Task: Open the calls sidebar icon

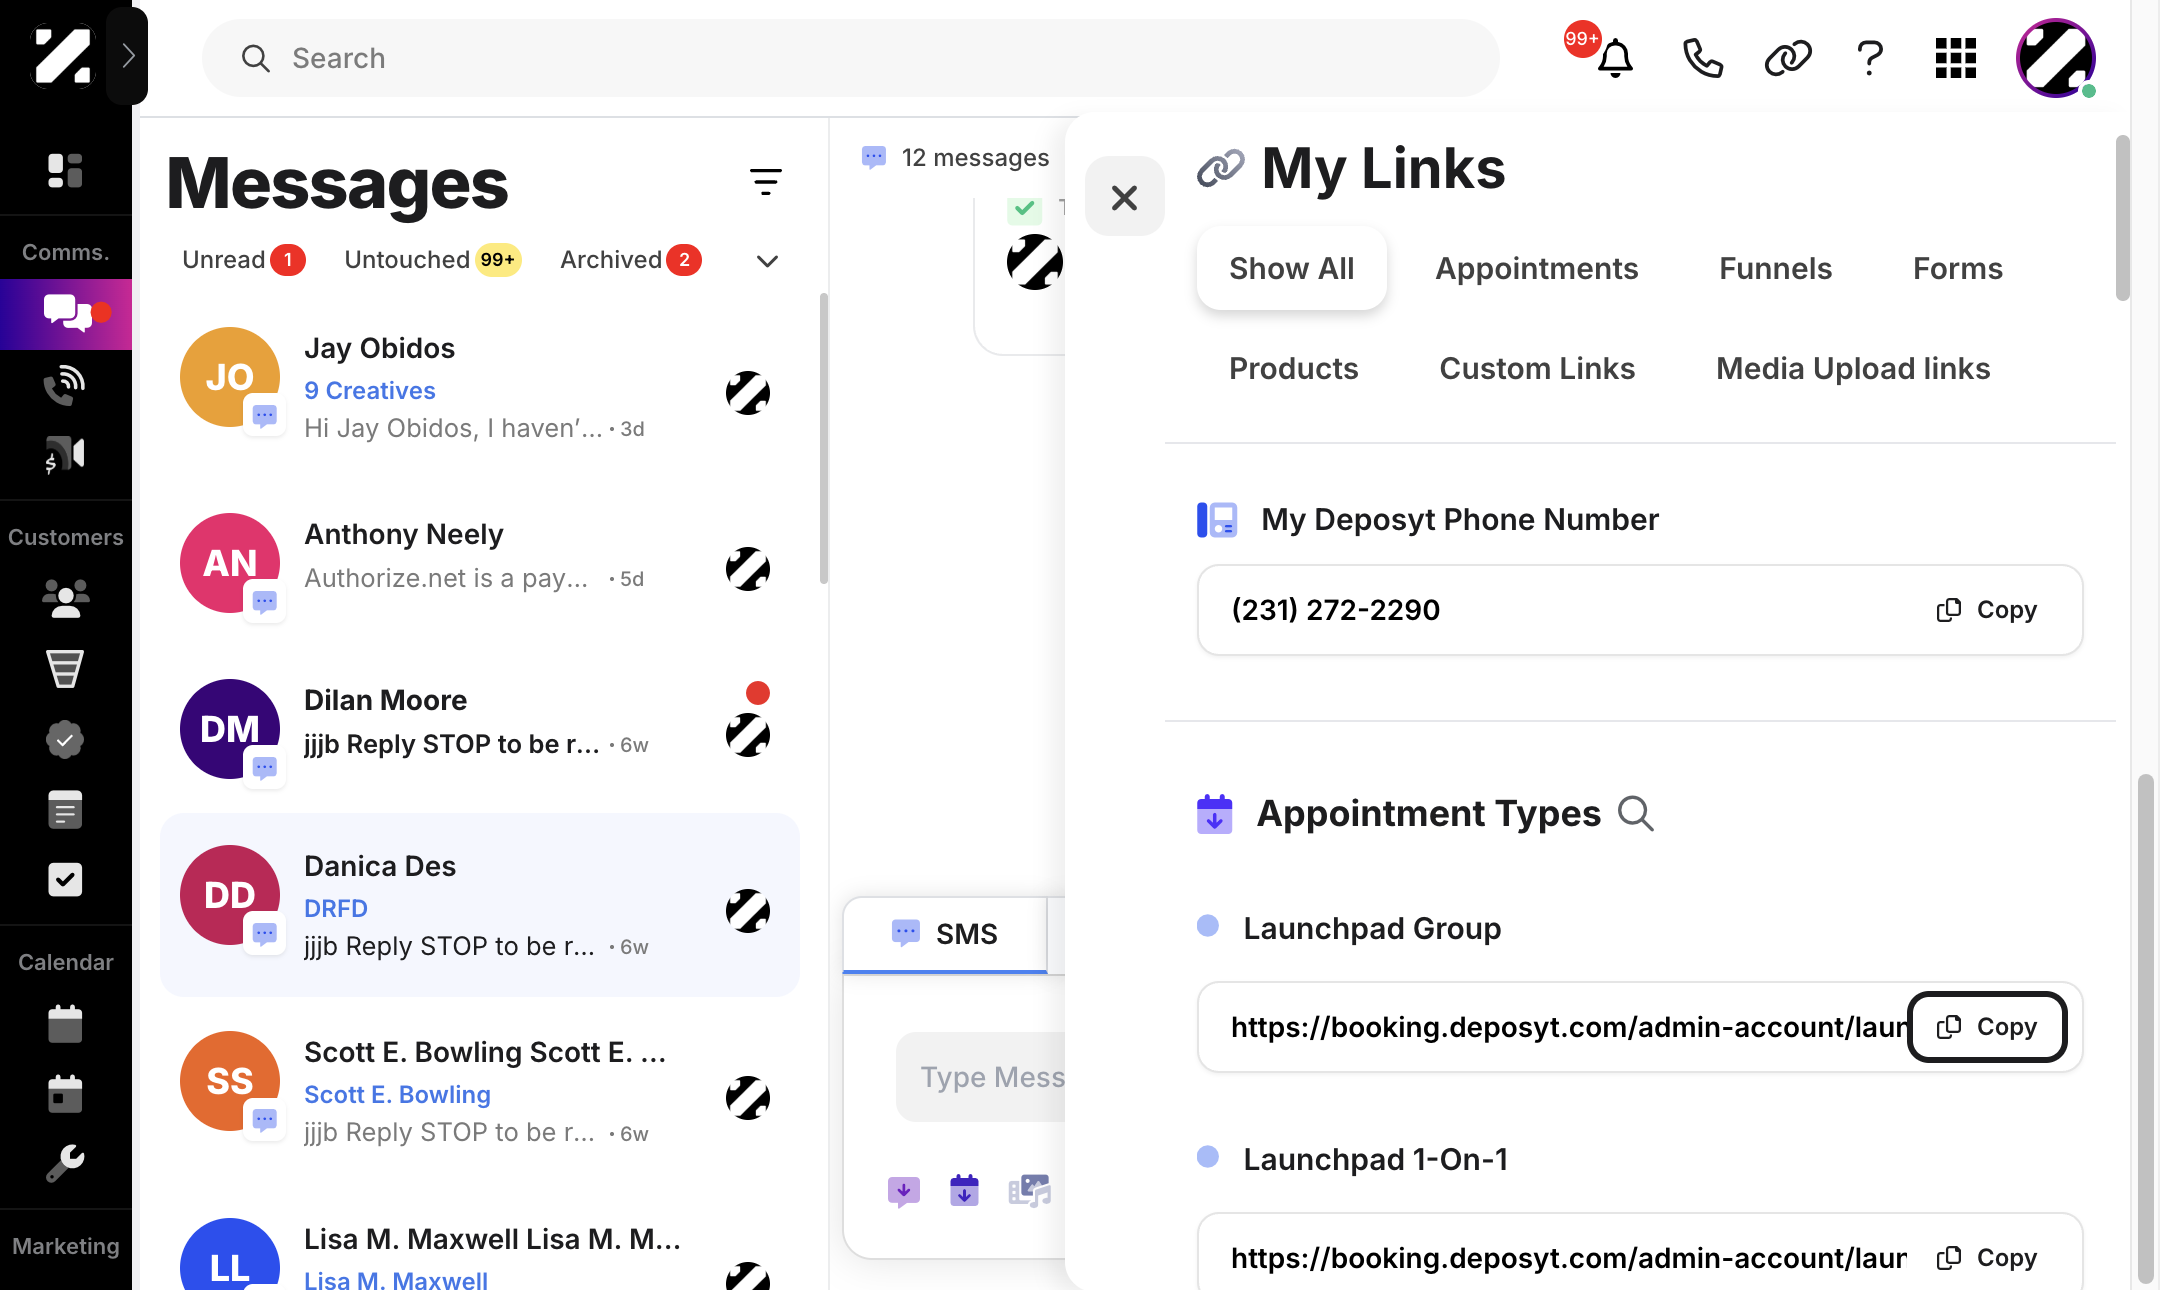Action: (65, 385)
